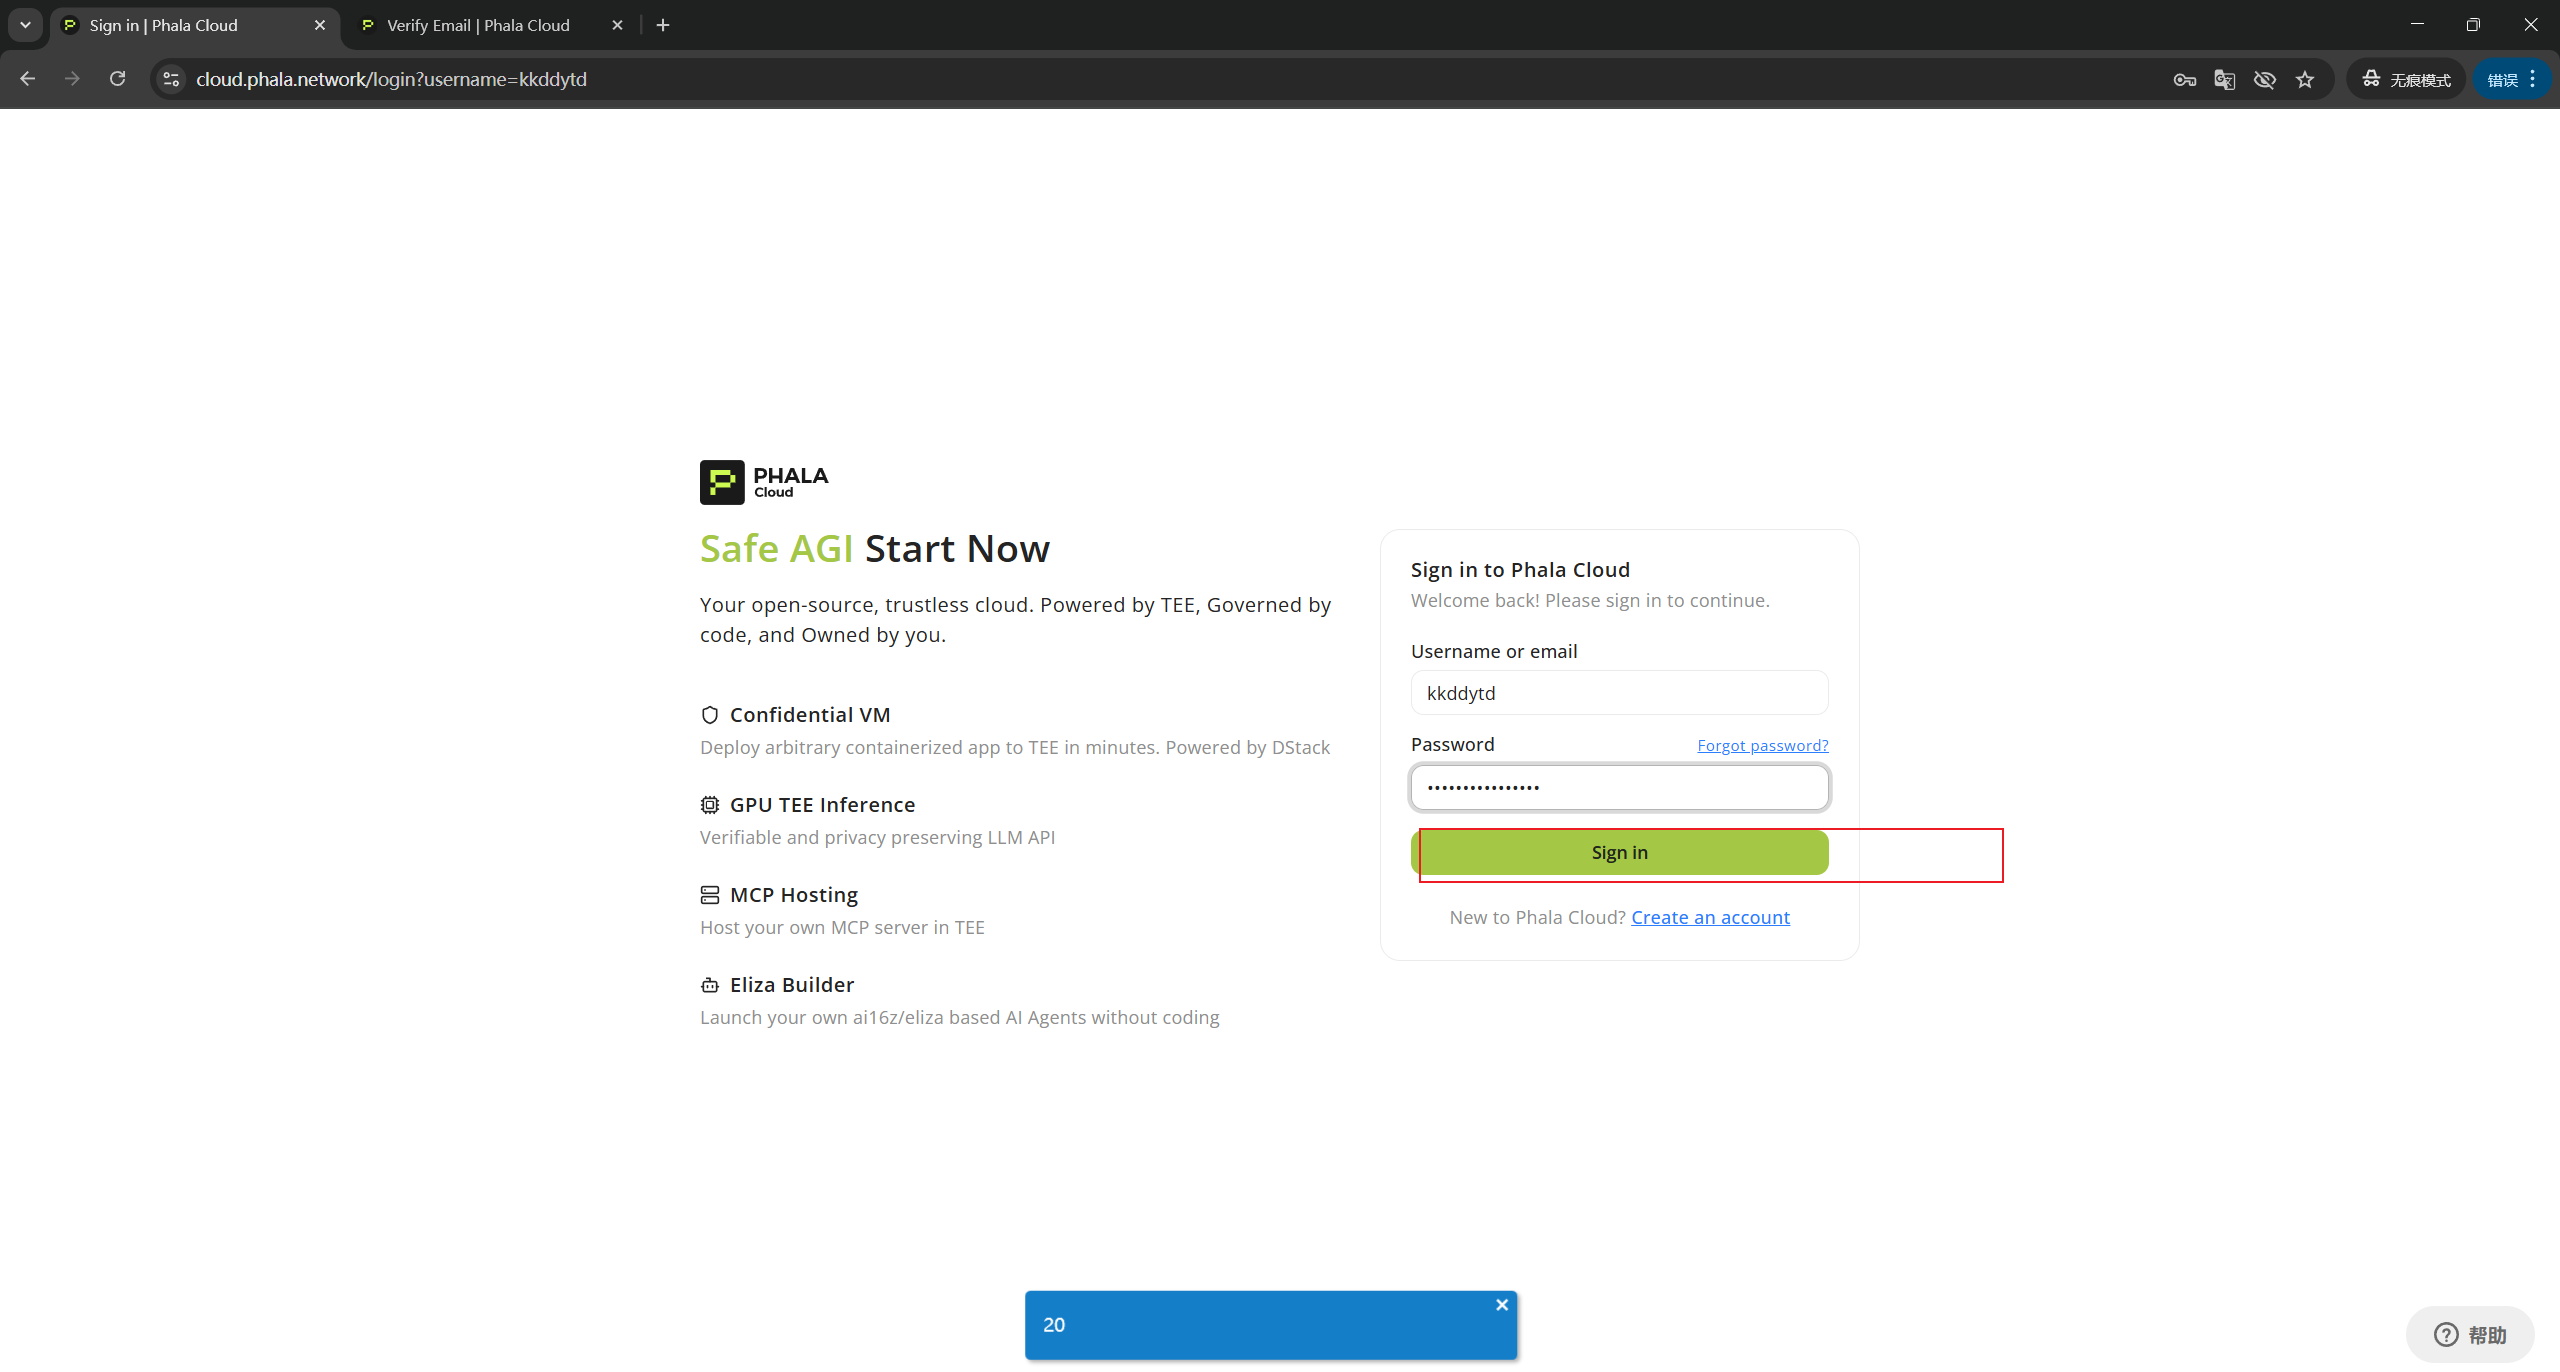The height and width of the screenshot is (1372, 2560).
Task: Go forward to the next page
Action: [72, 79]
